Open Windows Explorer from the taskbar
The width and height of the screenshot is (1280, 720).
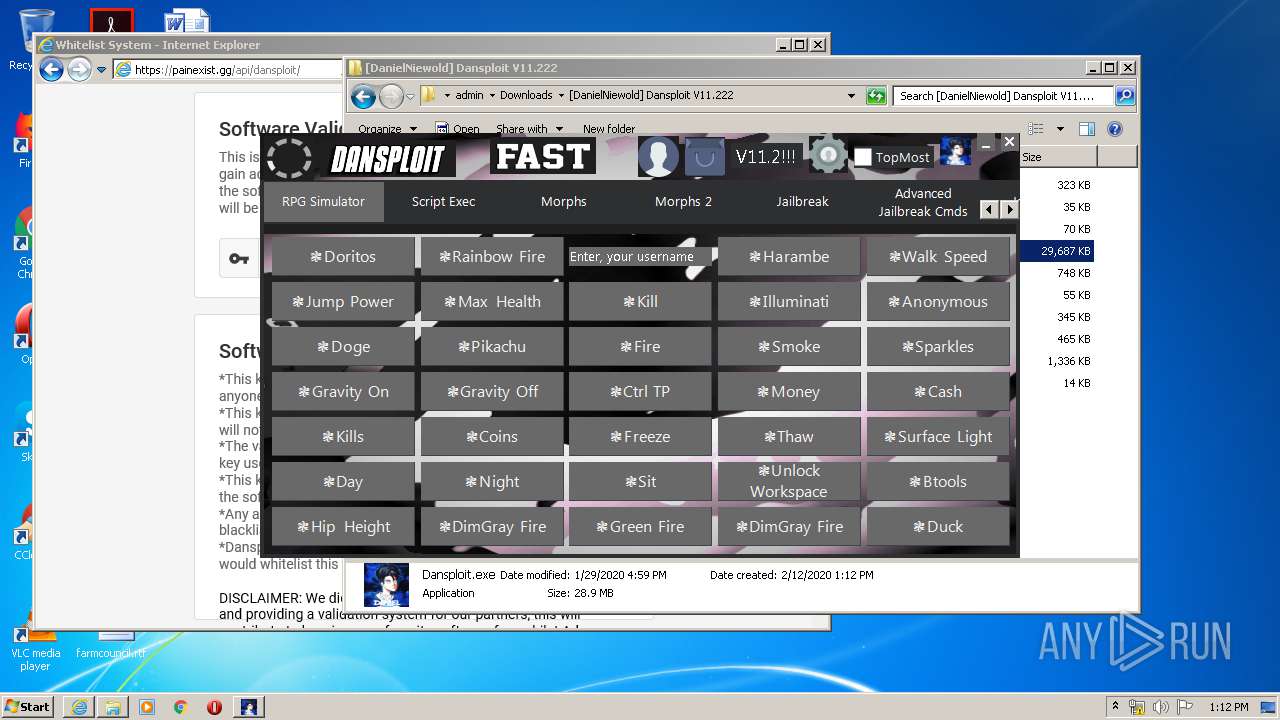click(x=113, y=707)
